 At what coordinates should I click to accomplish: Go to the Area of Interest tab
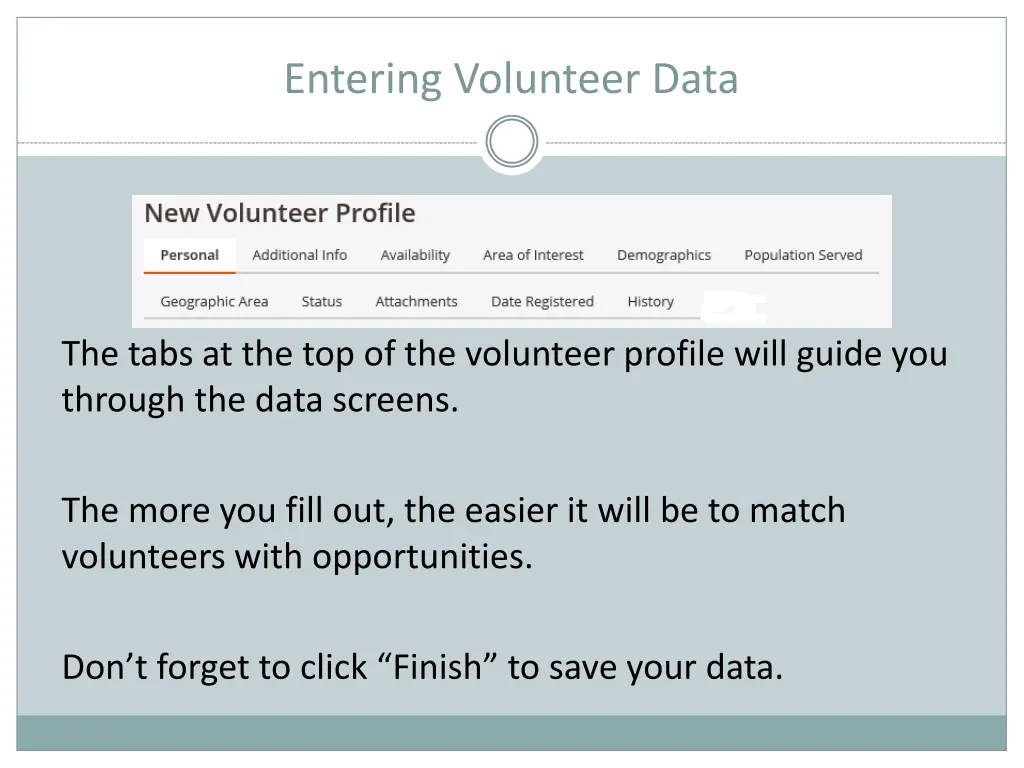pos(533,255)
